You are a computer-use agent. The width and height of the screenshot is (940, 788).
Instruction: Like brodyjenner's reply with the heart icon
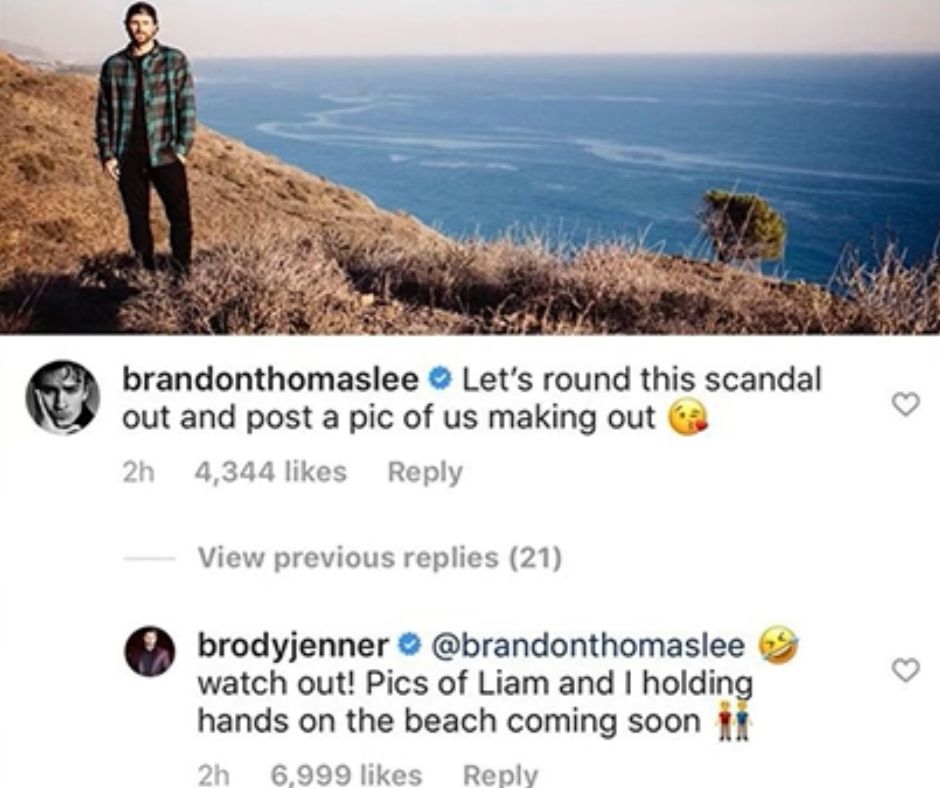point(905,670)
